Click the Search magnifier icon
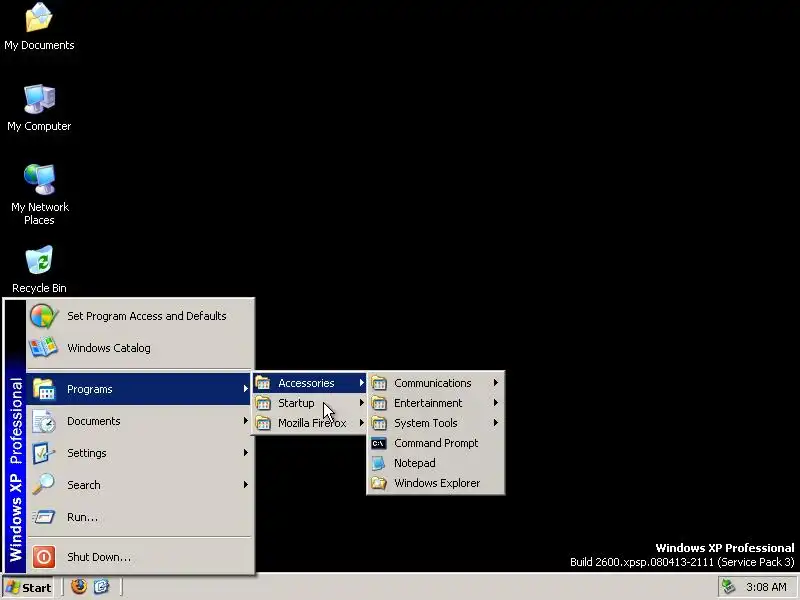The image size is (800, 600). [x=44, y=485]
